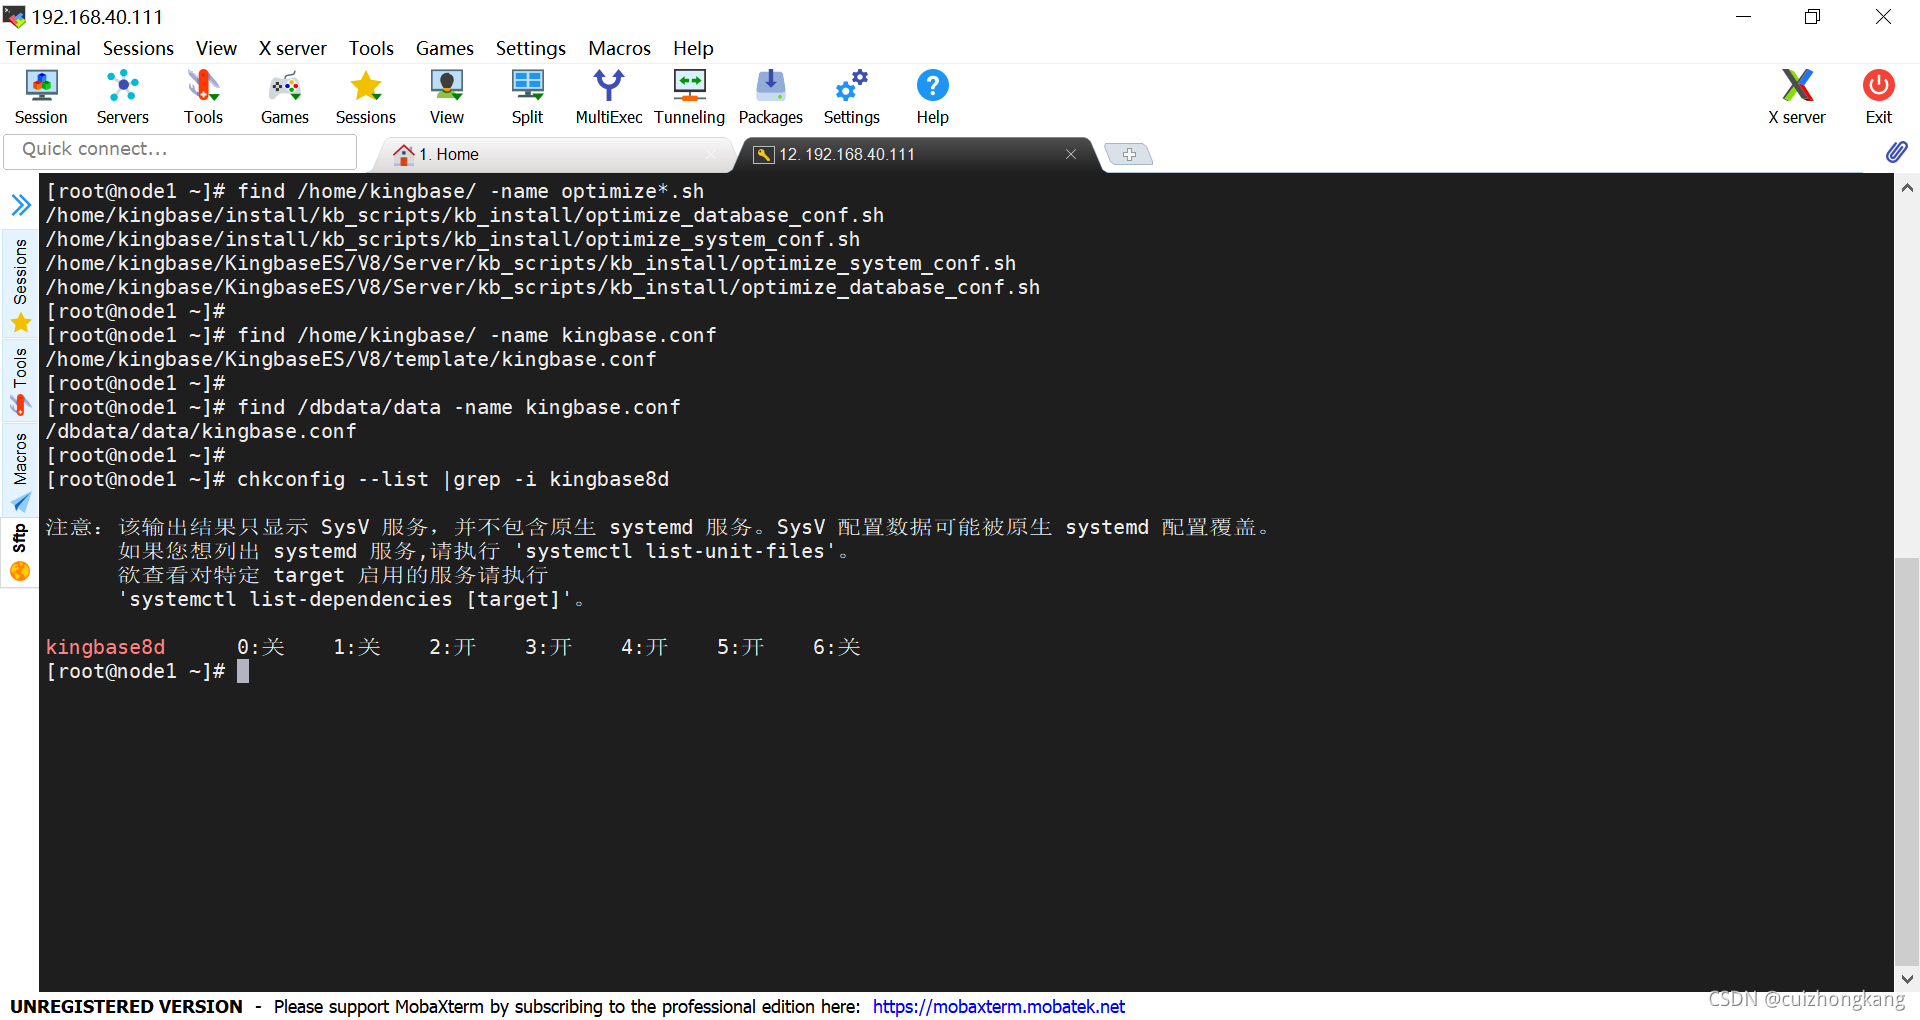Click the /dbdata/data/kingbase.conf output line
The image size is (1920, 1020).
[x=201, y=431]
